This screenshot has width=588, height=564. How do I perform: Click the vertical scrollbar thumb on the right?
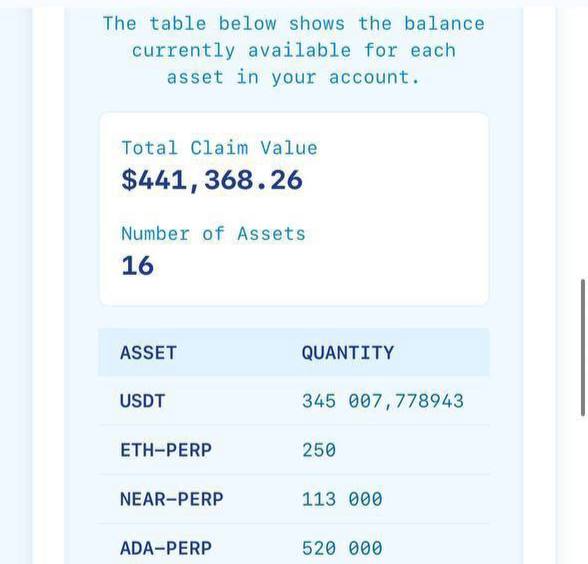coord(583,348)
